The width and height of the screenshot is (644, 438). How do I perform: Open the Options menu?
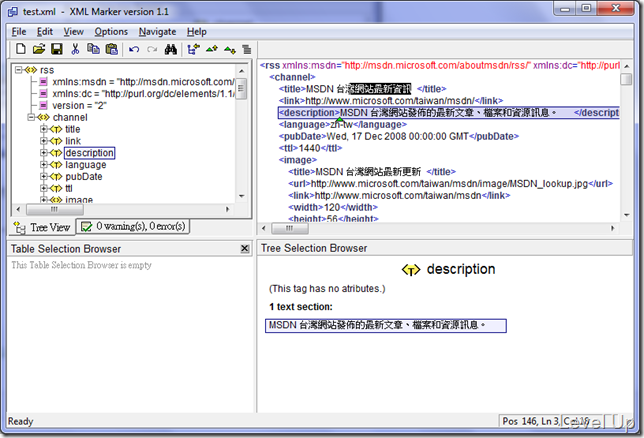coord(111,32)
